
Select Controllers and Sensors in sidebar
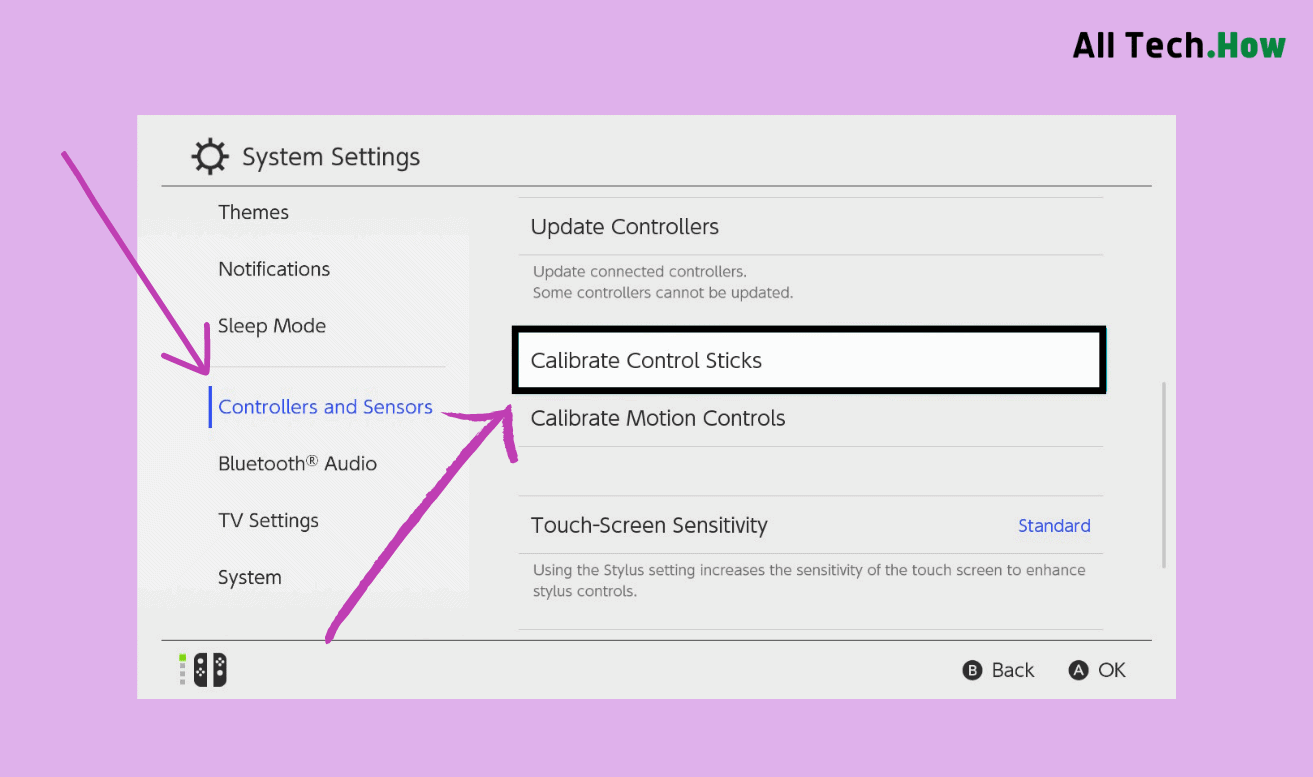325,406
